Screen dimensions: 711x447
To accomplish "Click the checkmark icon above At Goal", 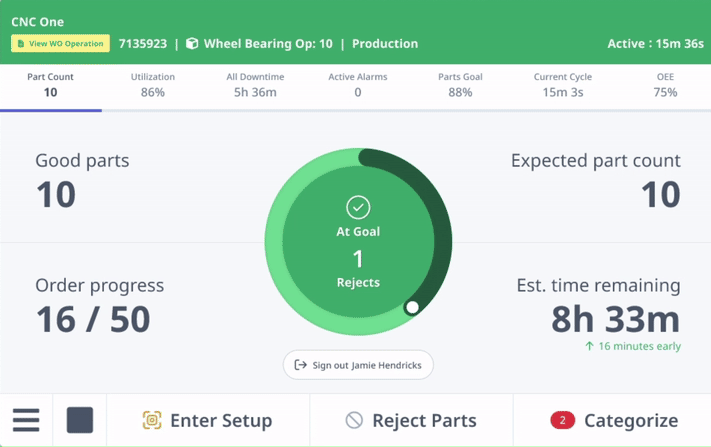I will click(358, 208).
